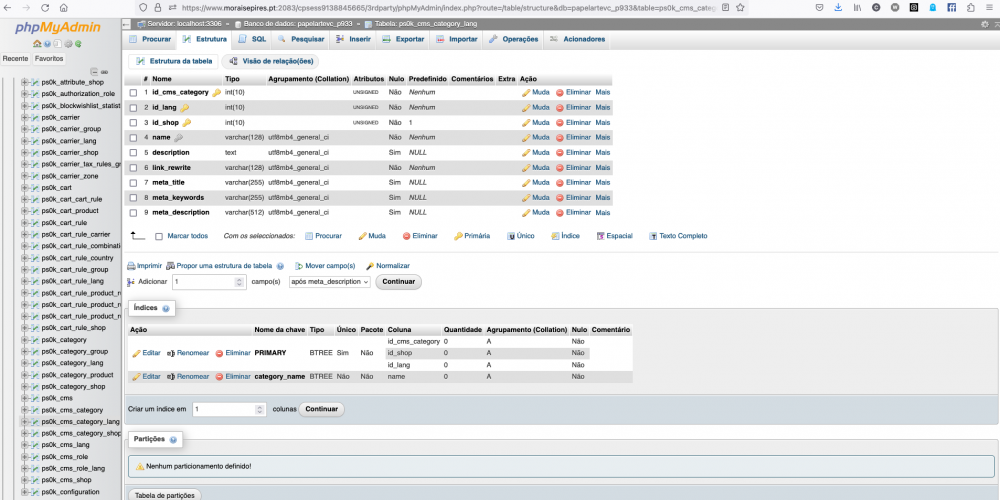Switch to the Procurar tab
This screenshot has width=1000, height=500.
pos(150,39)
